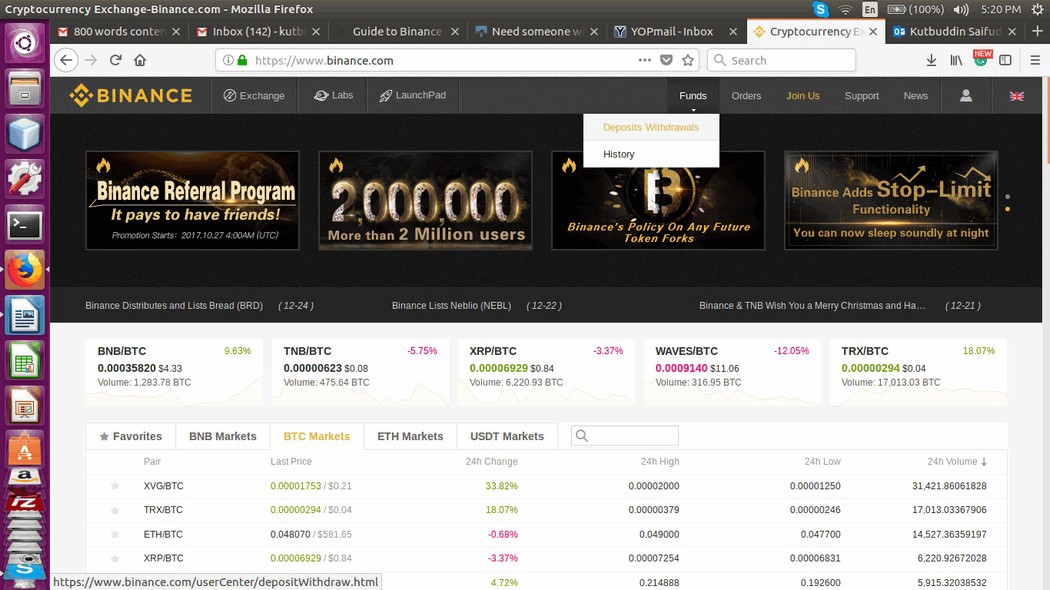Open the Firefox library icon

click(956, 60)
